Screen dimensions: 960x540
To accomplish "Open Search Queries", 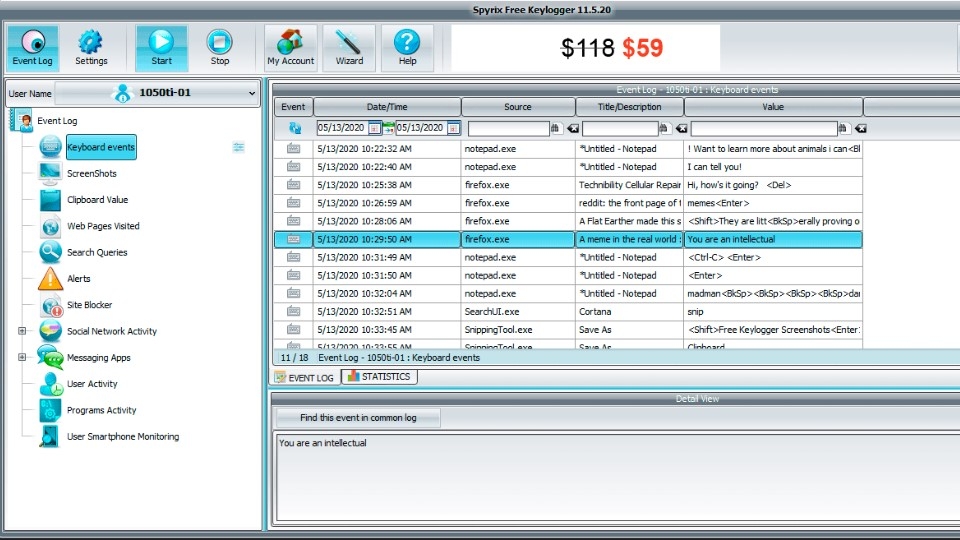I will (x=97, y=252).
